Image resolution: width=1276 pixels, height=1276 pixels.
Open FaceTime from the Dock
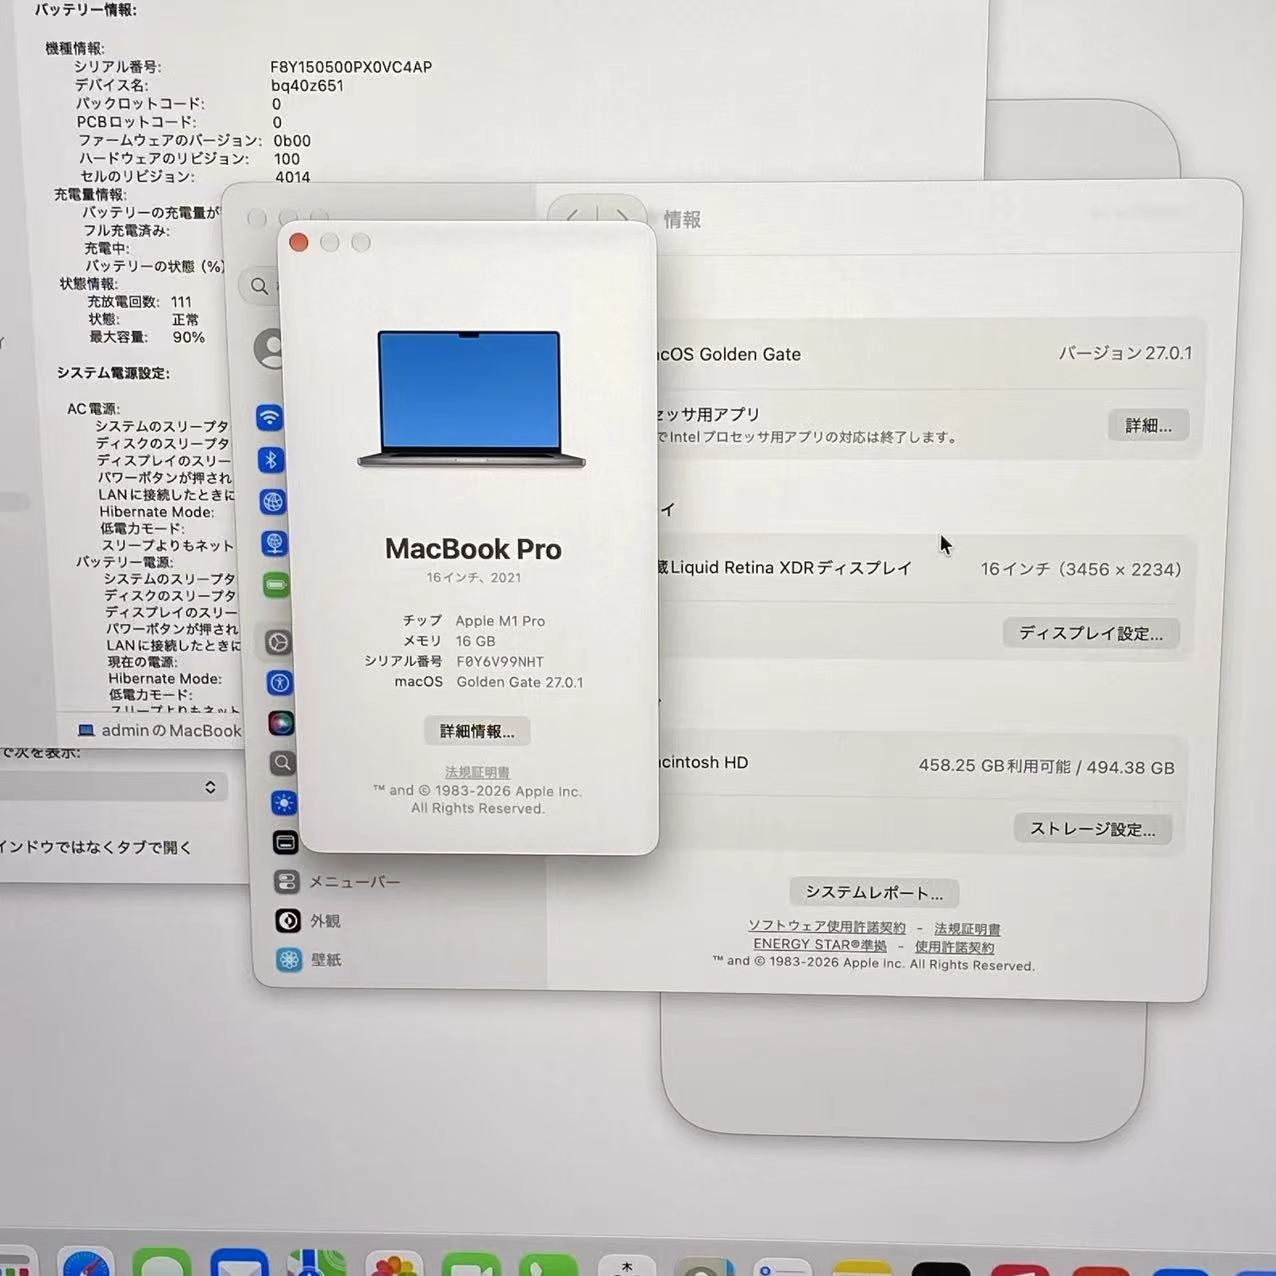pyautogui.click(x=470, y=1264)
